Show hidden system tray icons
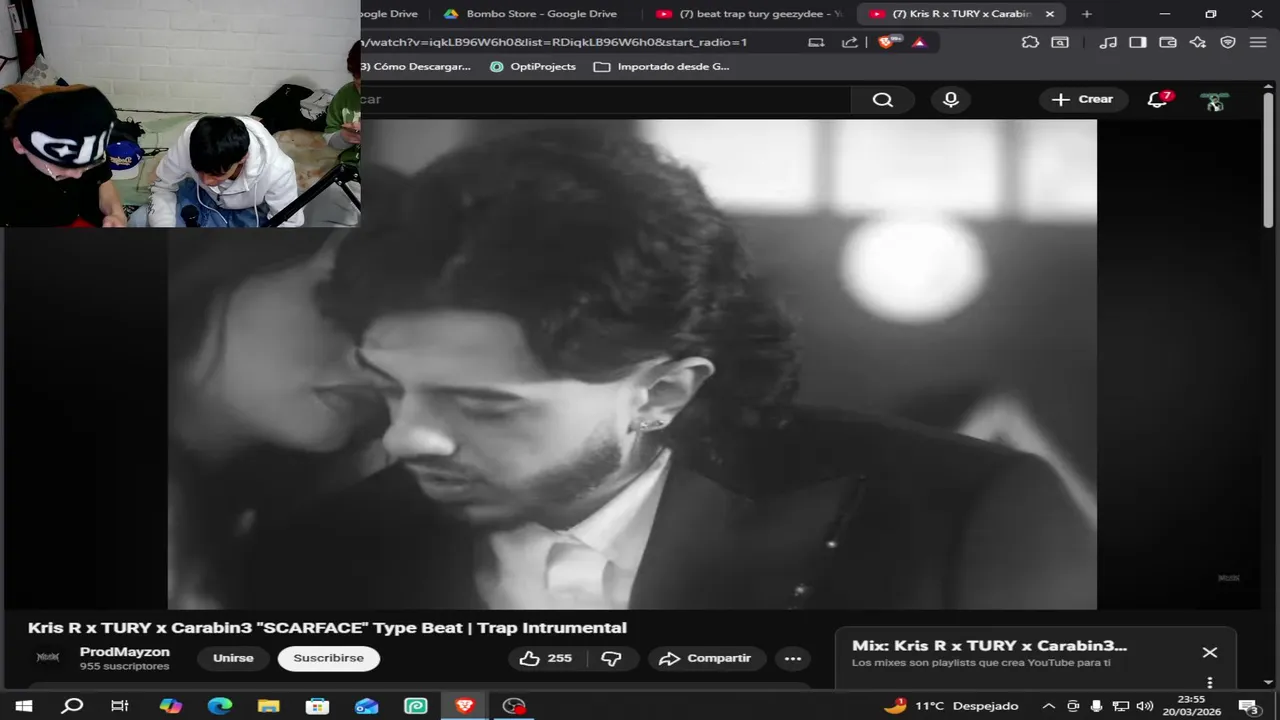1280x720 pixels. pos(1049,706)
